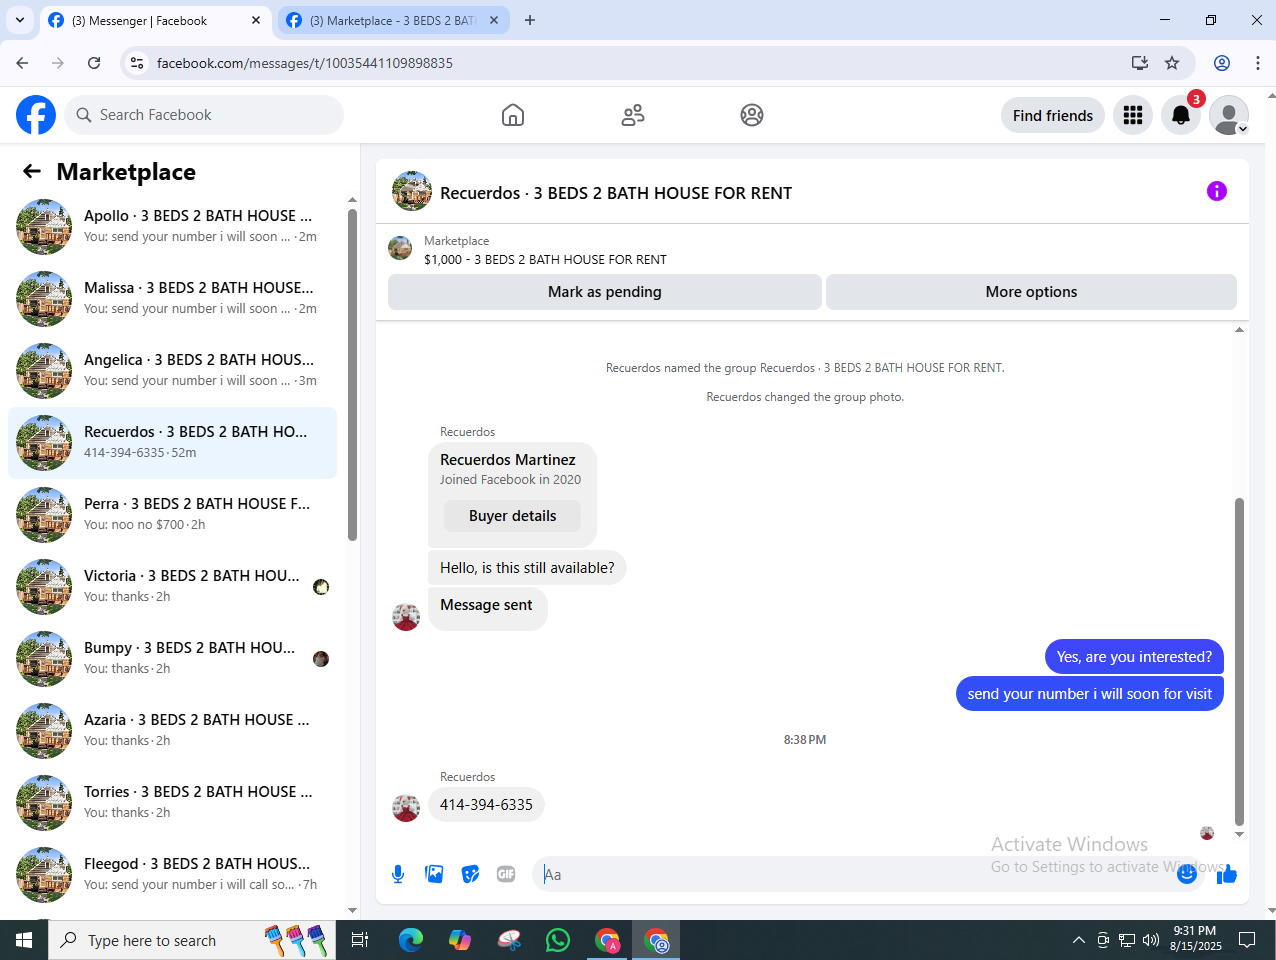Open clock showing 9:31 PM
The height and width of the screenshot is (960, 1276).
click(1195, 938)
